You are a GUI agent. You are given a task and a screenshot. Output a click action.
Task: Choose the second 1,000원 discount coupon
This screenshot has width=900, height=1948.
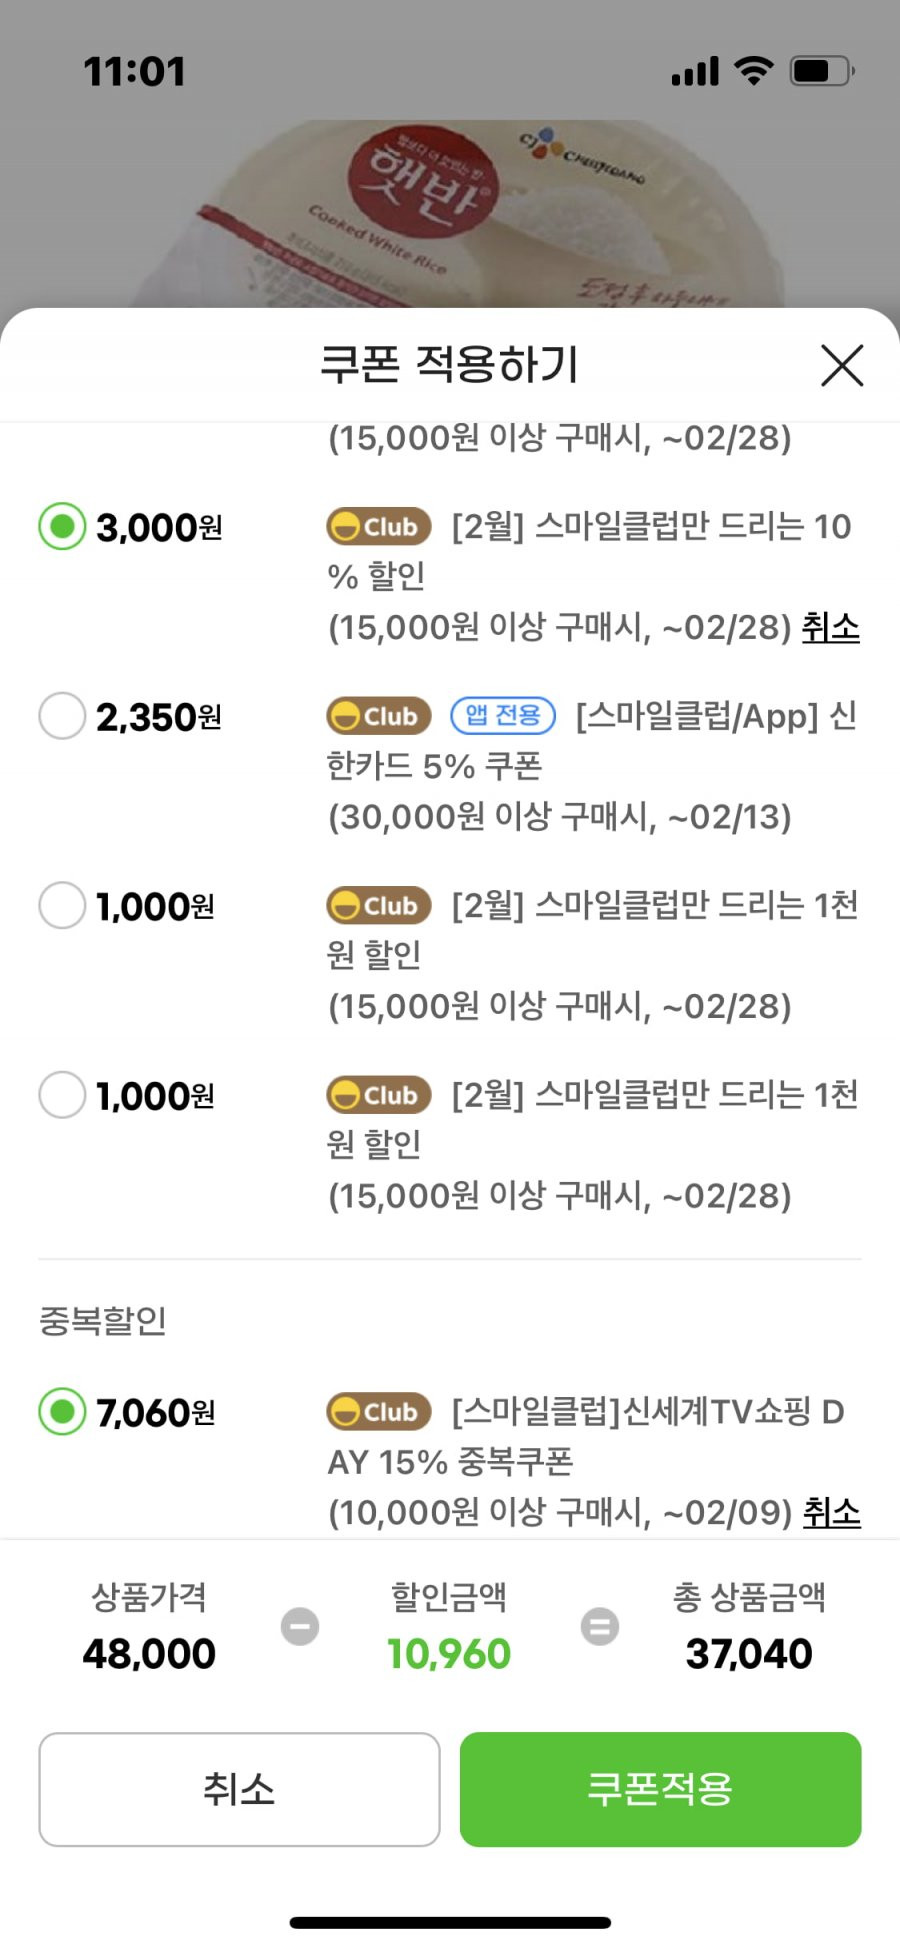[62, 1095]
